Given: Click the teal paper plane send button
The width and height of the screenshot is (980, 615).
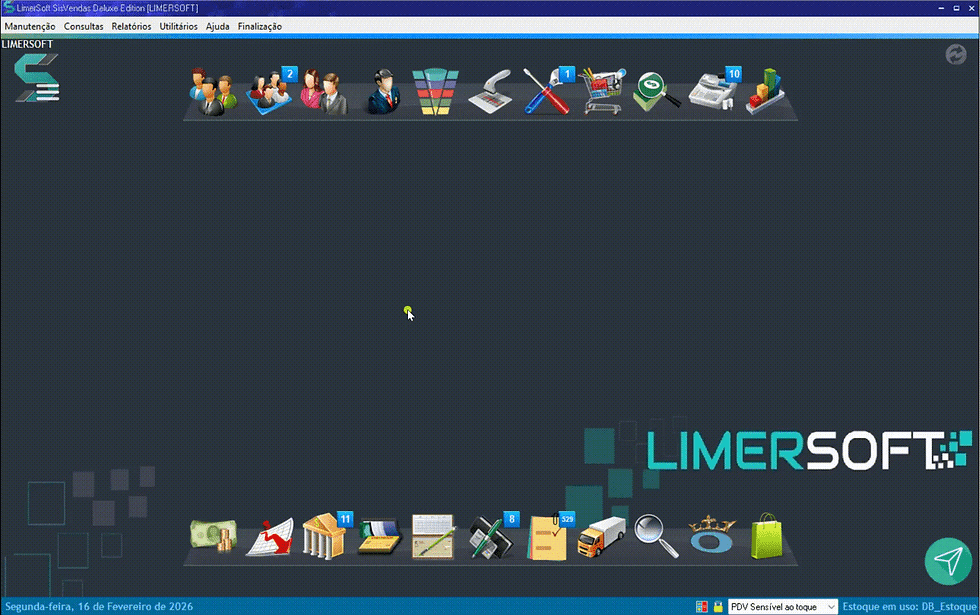Looking at the screenshot, I should click(948, 561).
